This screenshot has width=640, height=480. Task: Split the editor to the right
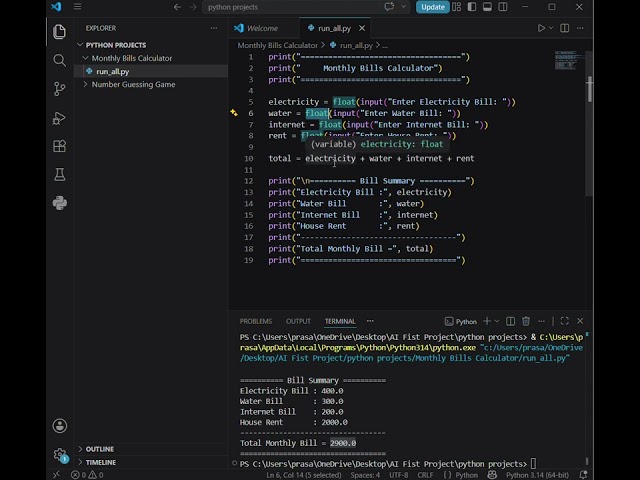(x=564, y=28)
